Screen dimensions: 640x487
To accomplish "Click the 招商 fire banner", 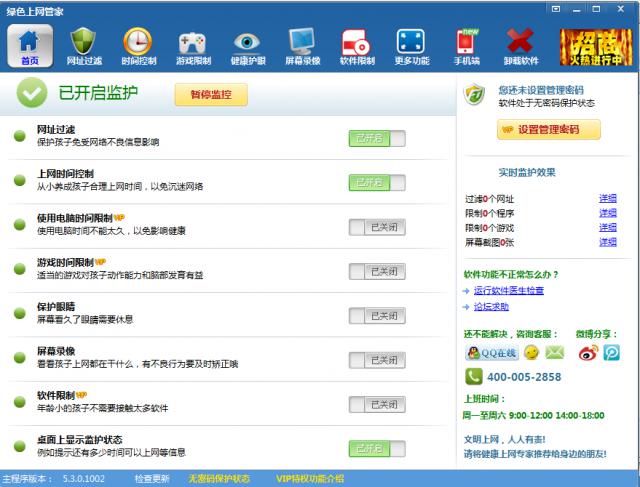I will (x=596, y=47).
